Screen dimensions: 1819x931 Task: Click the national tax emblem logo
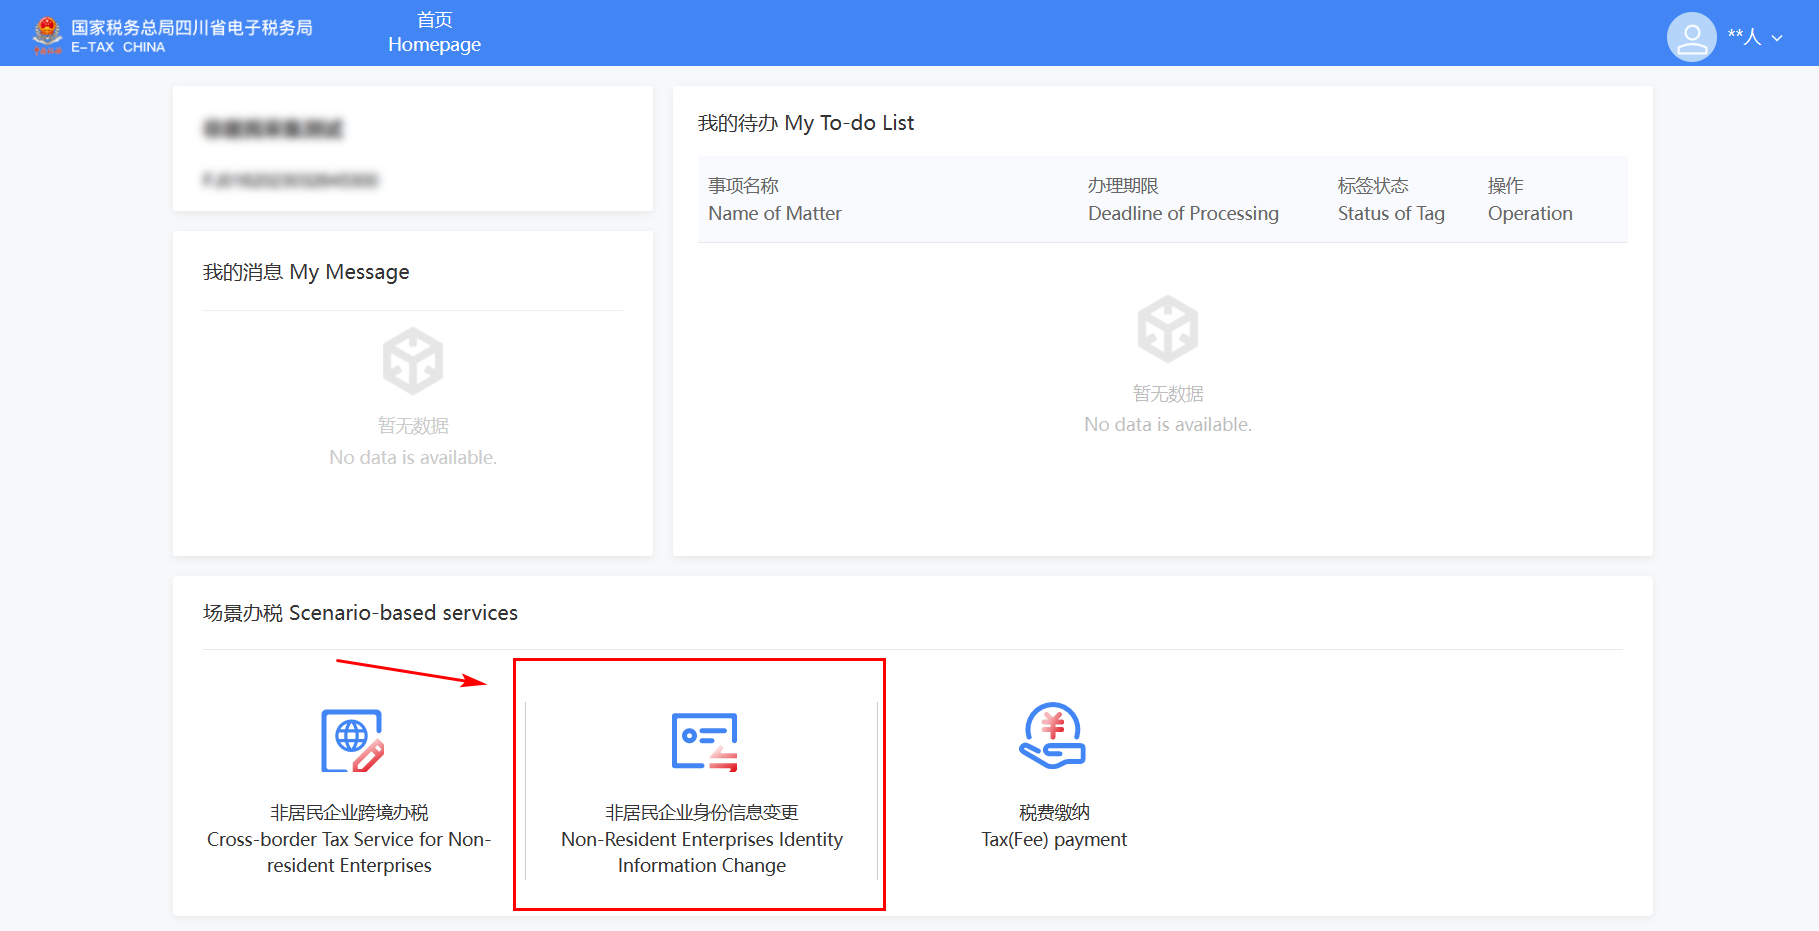pyautogui.click(x=47, y=34)
